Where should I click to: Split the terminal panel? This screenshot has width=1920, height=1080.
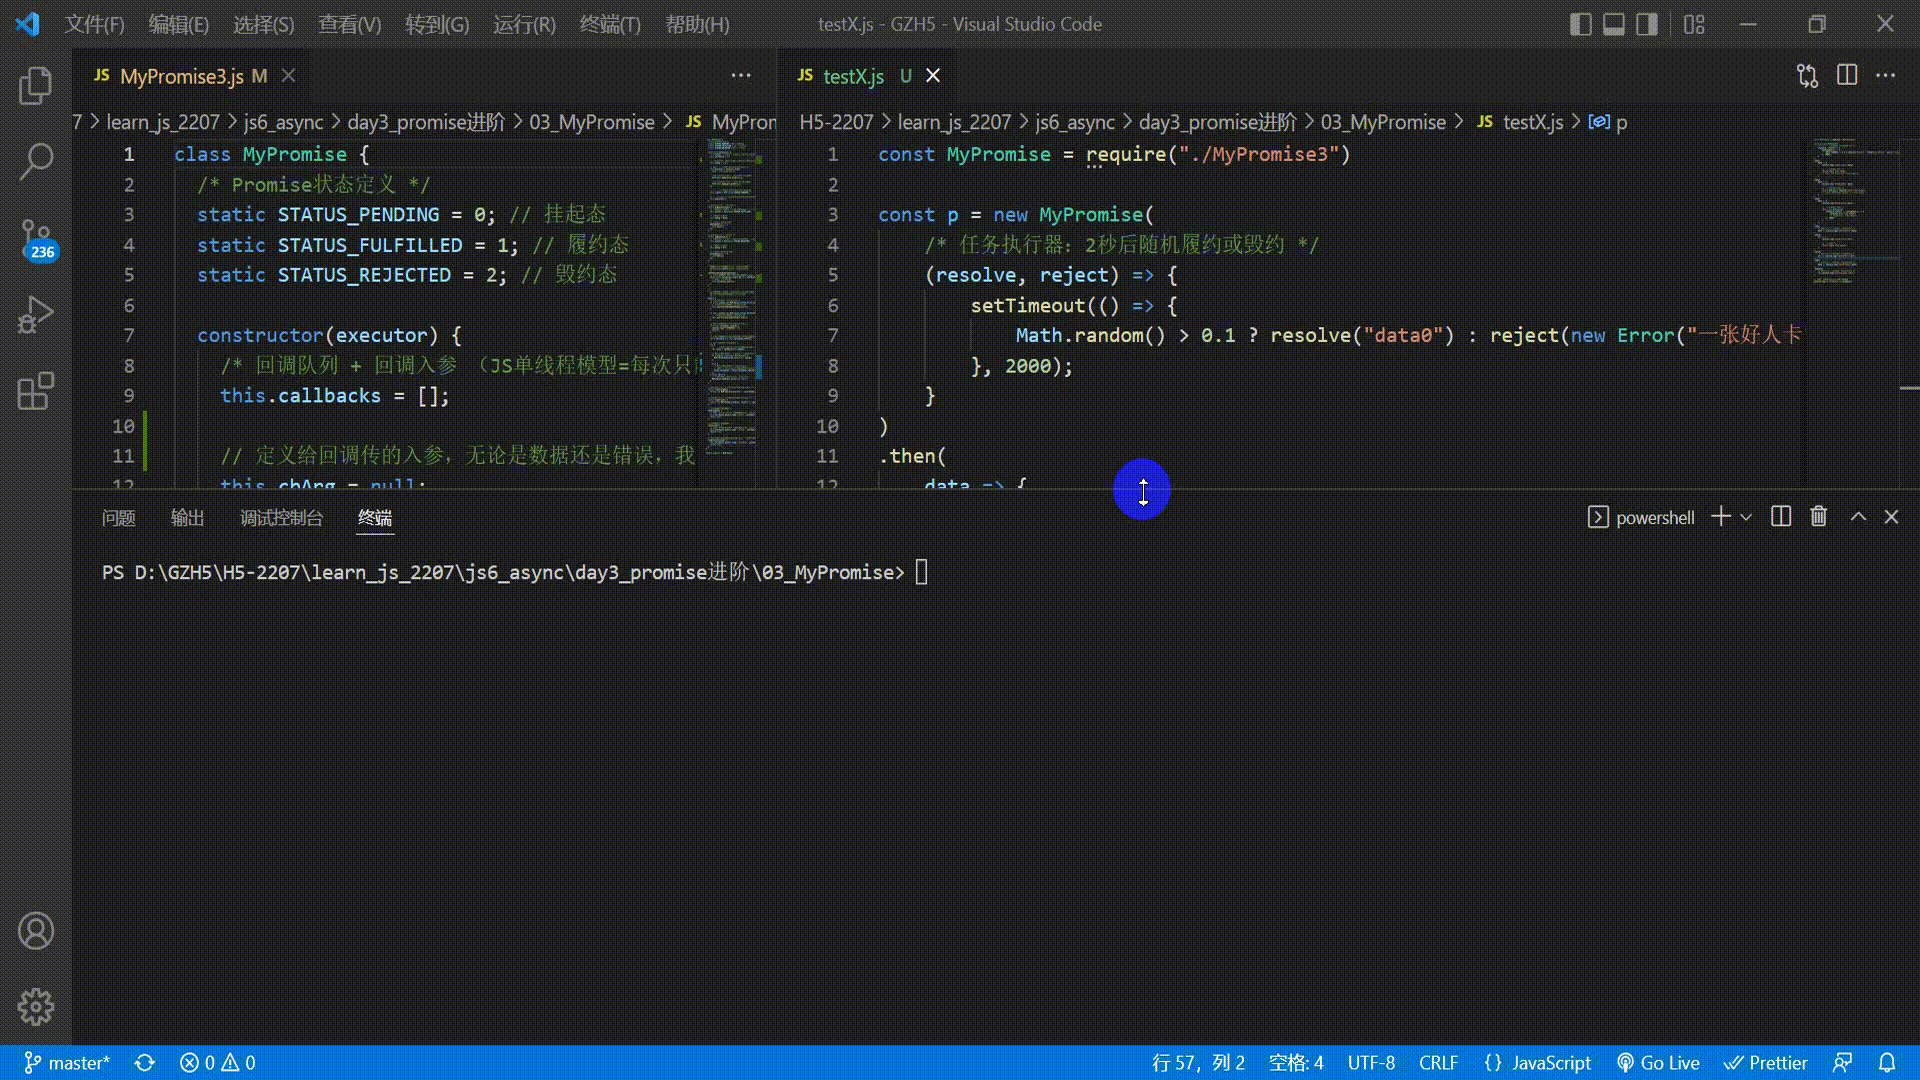(1781, 517)
